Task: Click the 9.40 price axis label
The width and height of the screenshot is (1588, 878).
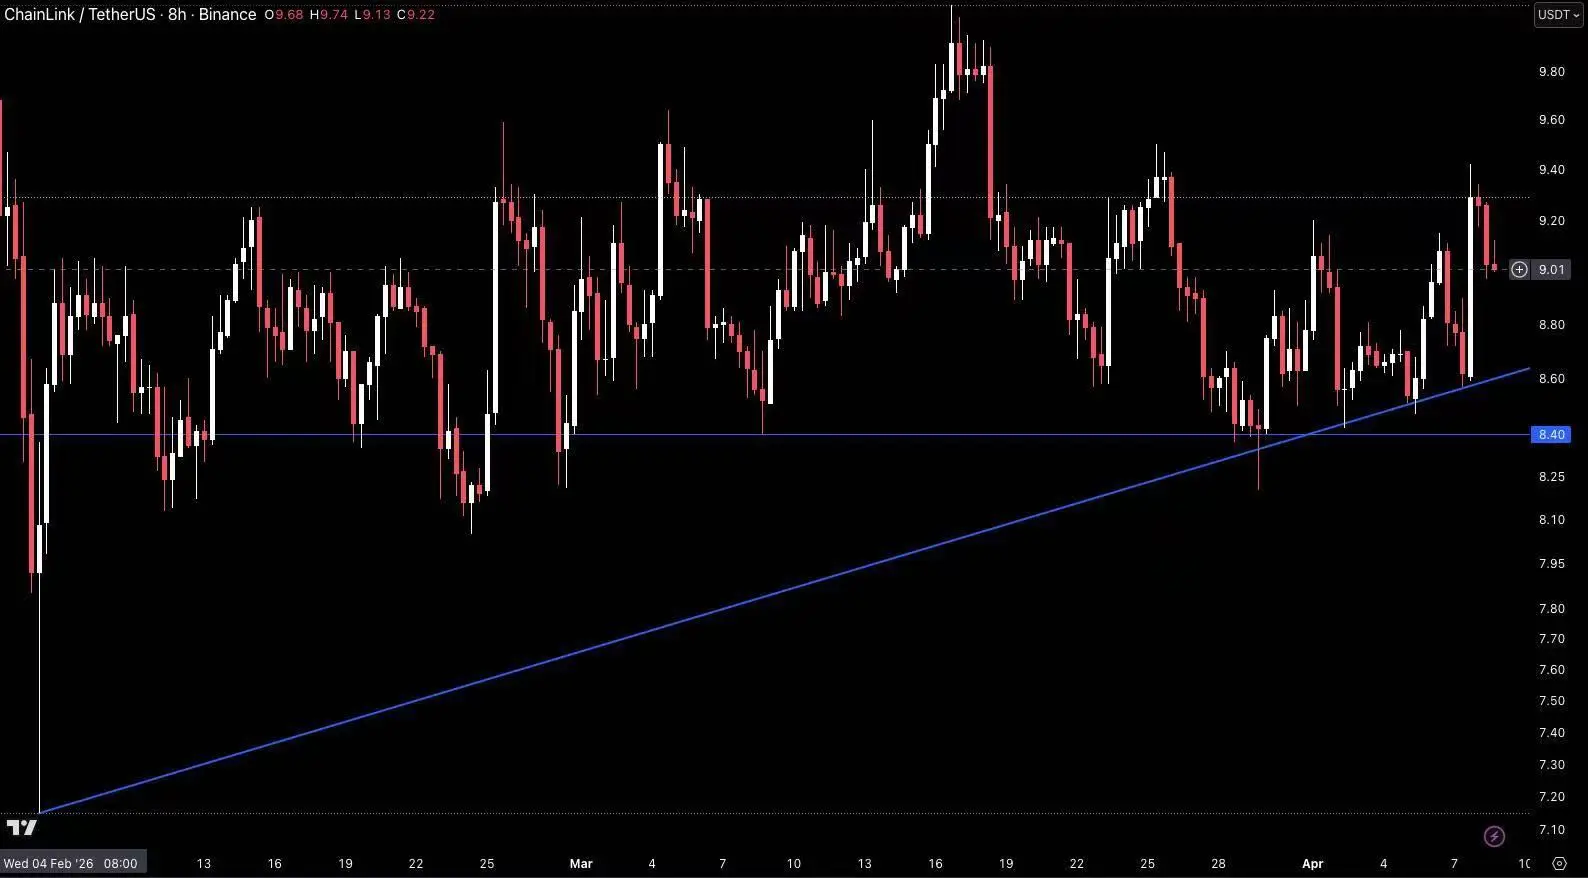Action: (1551, 170)
